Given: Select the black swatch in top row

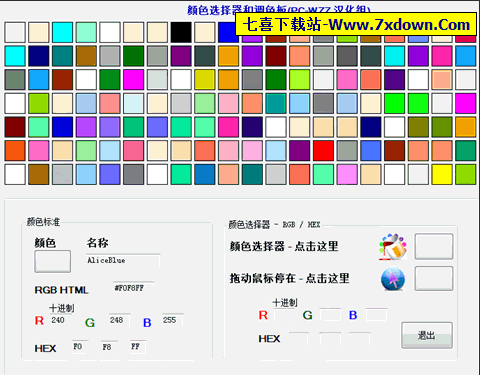Looking at the screenshot, I should (x=181, y=32).
